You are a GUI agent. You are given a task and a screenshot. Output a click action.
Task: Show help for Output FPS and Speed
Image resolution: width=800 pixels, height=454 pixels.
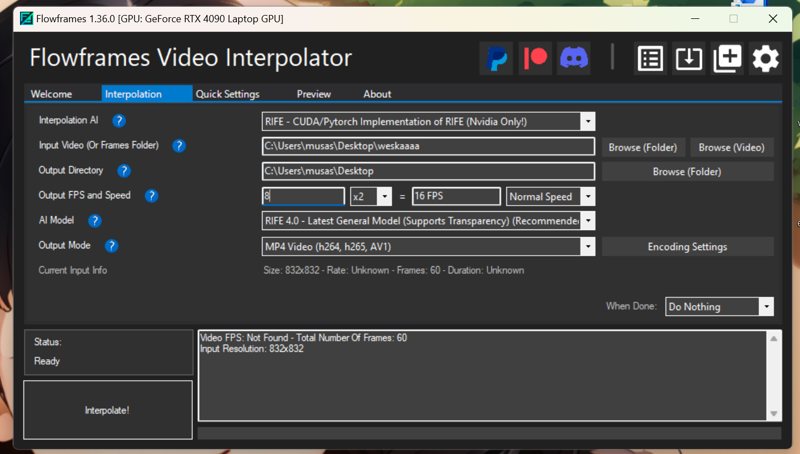(x=151, y=196)
